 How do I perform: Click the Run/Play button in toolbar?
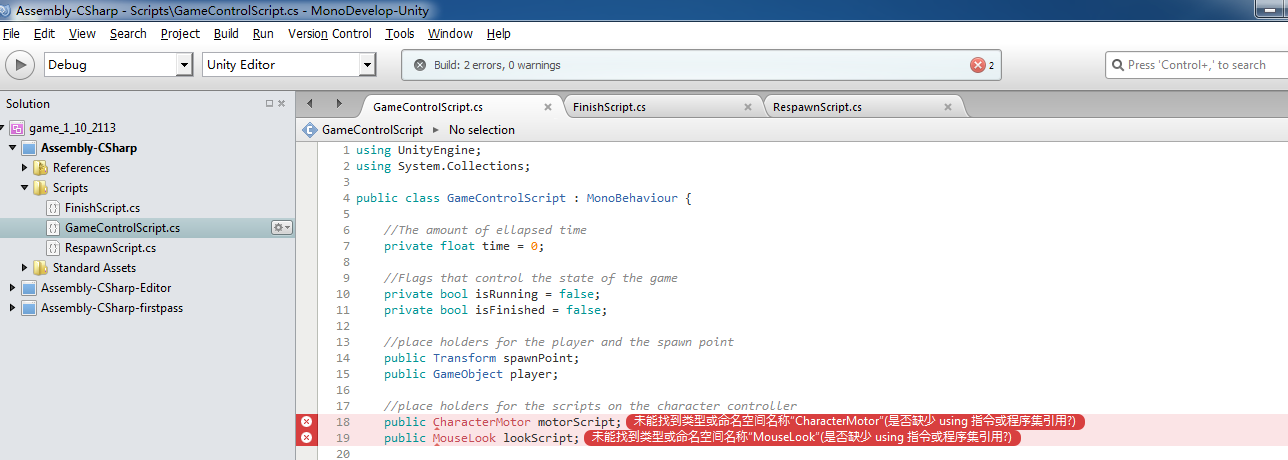20,65
